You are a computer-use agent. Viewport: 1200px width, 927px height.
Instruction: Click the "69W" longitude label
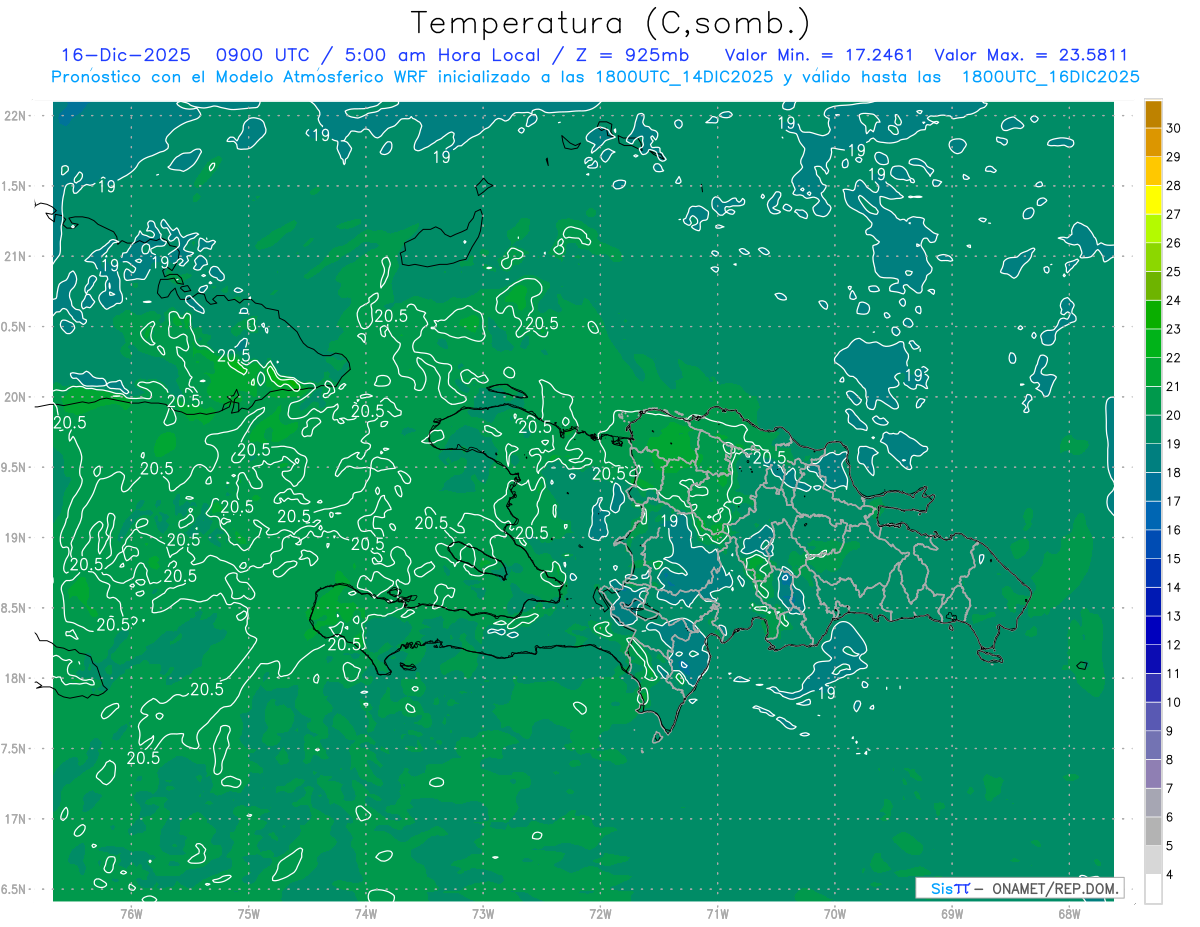point(952,913)
